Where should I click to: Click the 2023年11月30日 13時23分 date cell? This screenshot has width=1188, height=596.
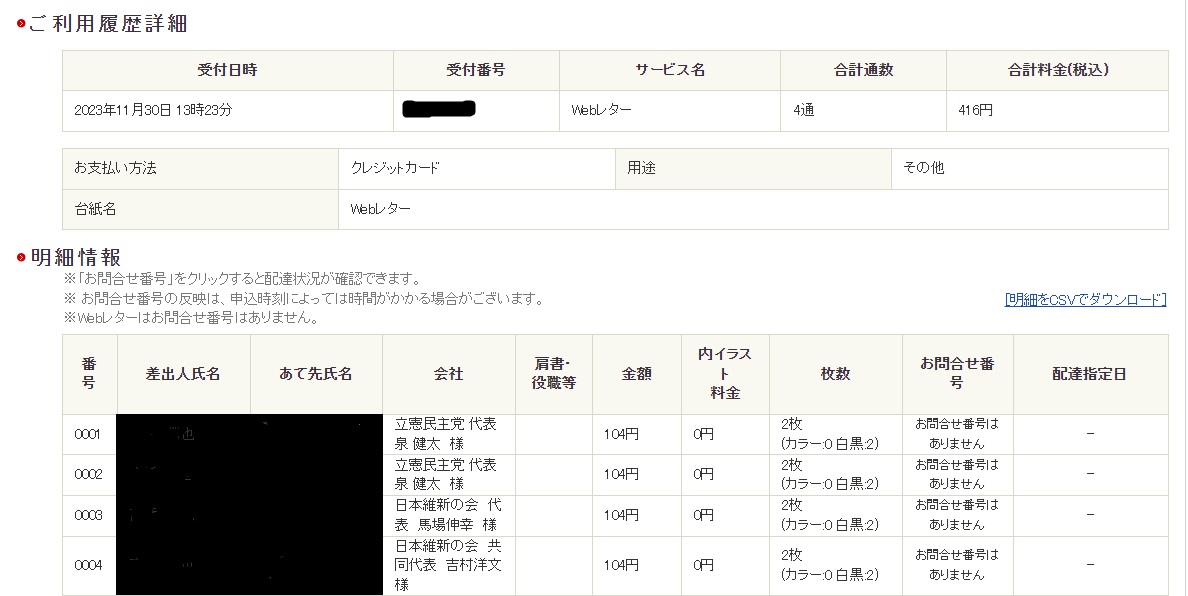(x=153, y=111)
